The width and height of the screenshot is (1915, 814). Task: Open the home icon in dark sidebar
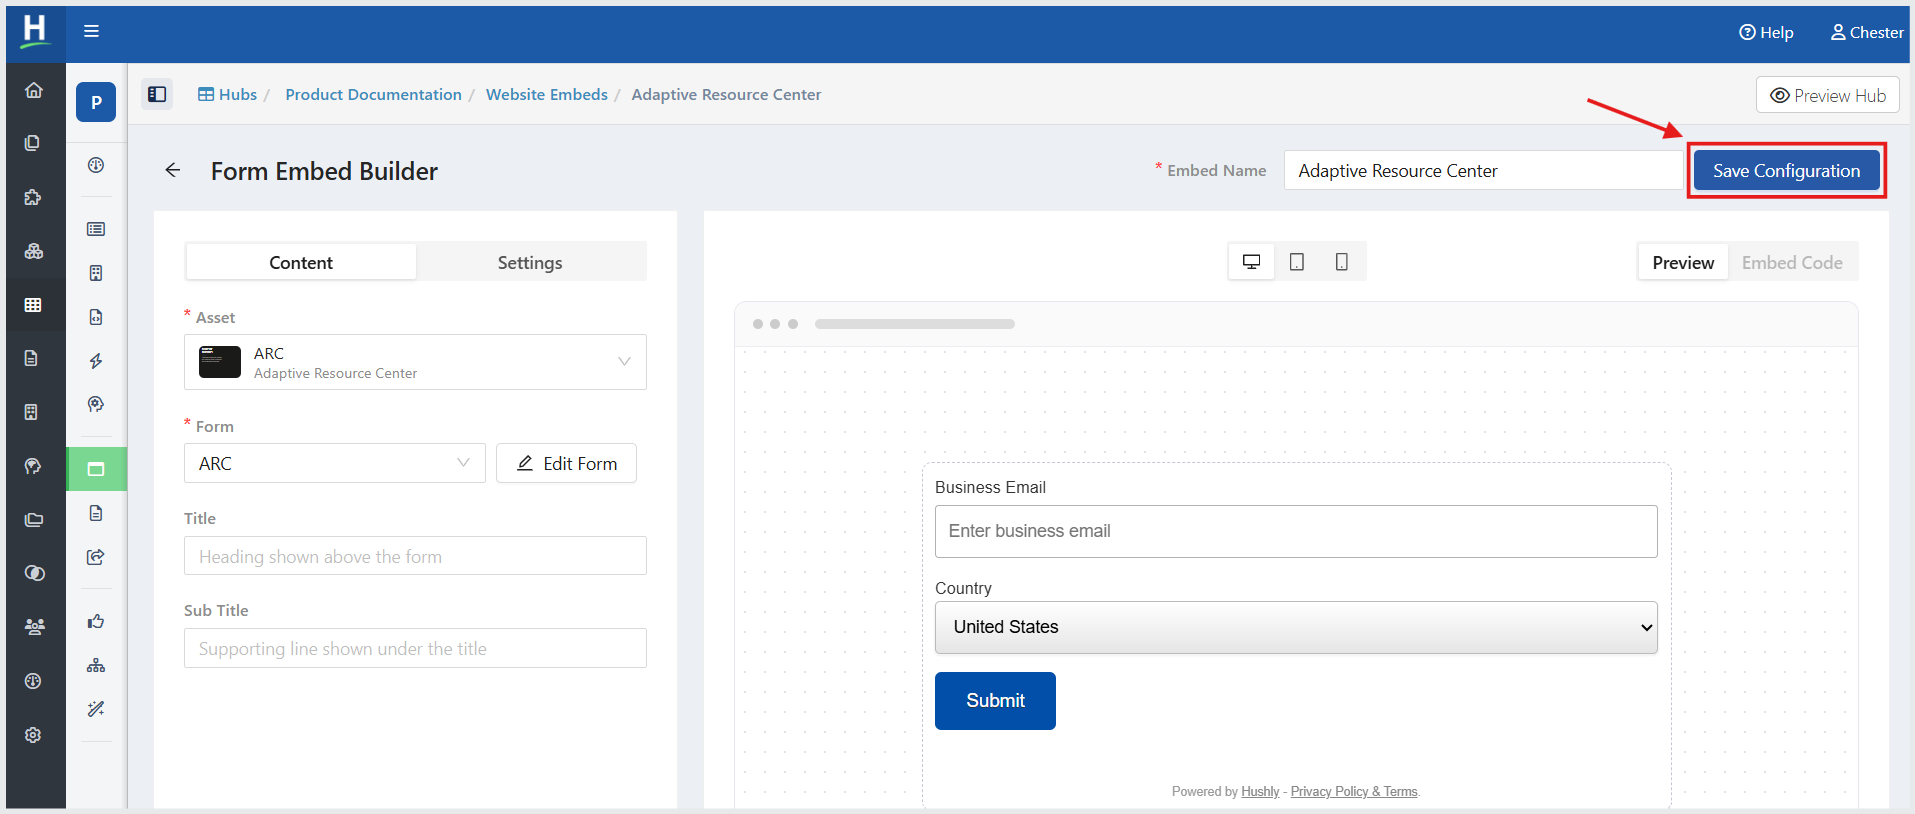pos(33,90)
